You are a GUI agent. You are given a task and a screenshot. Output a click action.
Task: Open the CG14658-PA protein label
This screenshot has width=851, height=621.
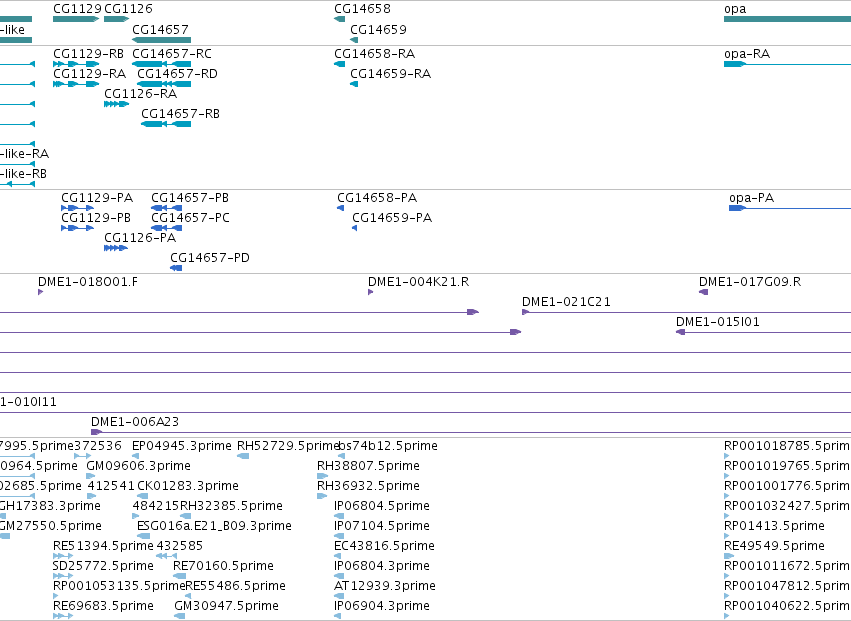pyautogui.click(x=377, y=198)
